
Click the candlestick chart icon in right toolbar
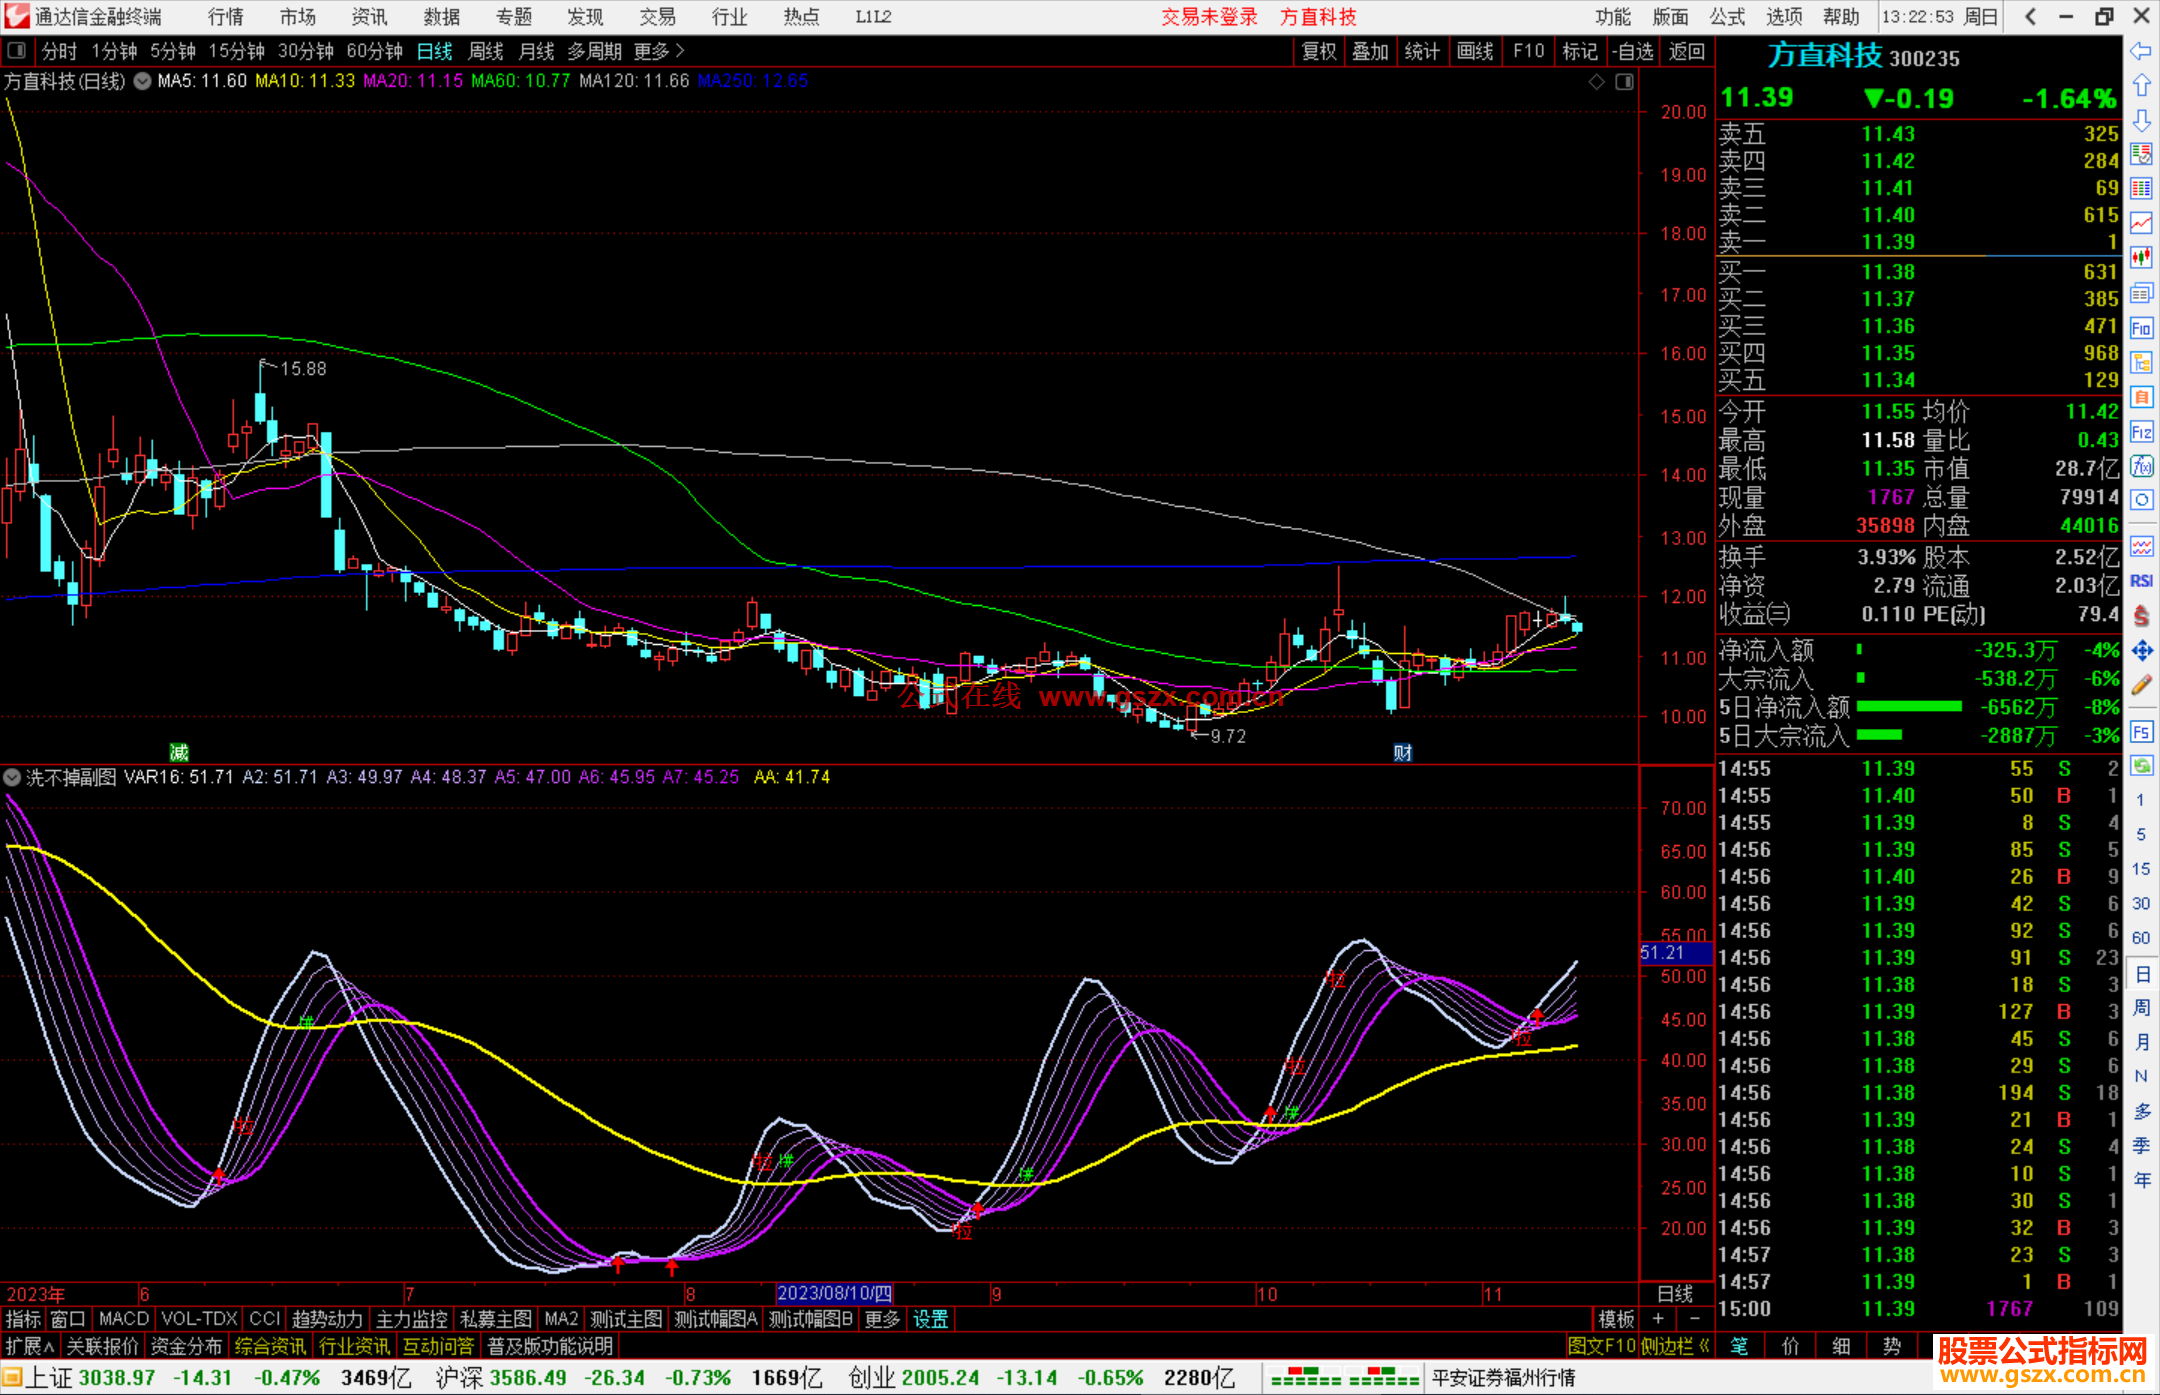2141,258
